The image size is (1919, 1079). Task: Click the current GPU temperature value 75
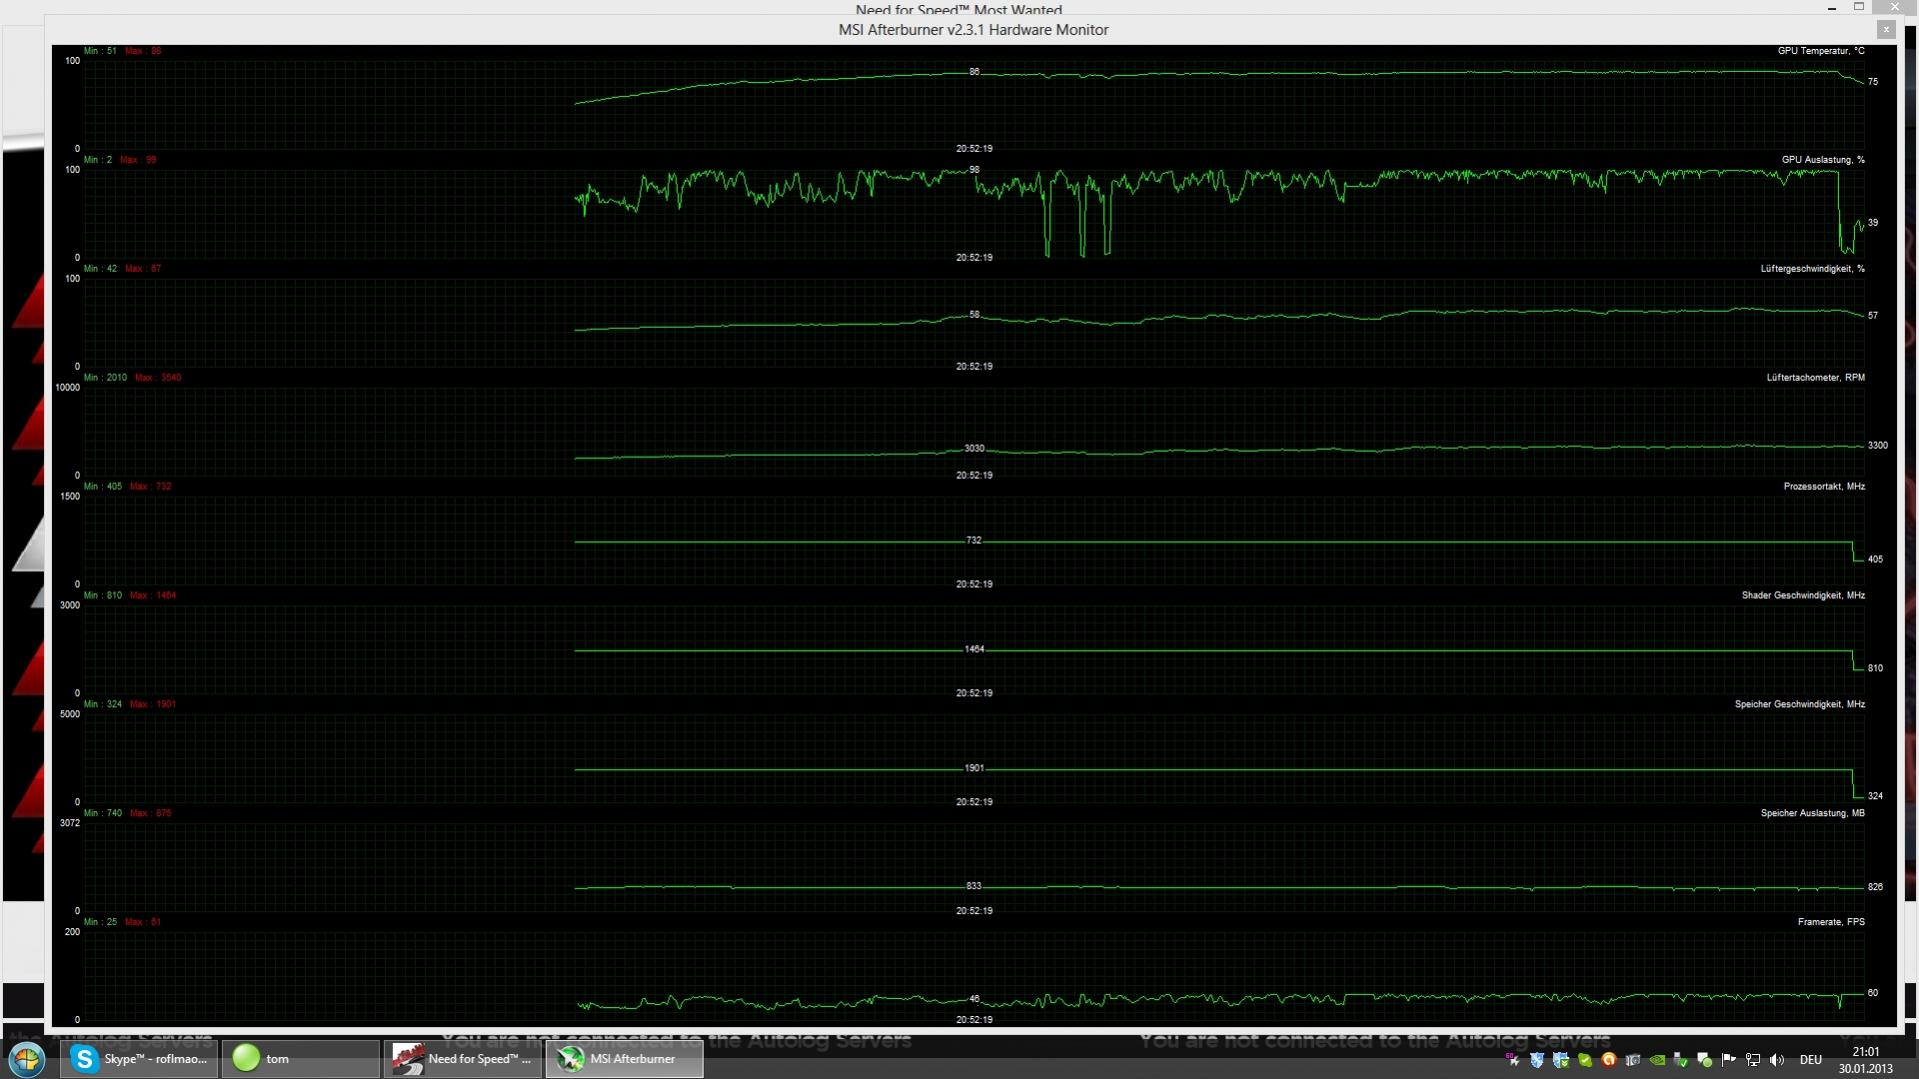[x=1873, y=82]
